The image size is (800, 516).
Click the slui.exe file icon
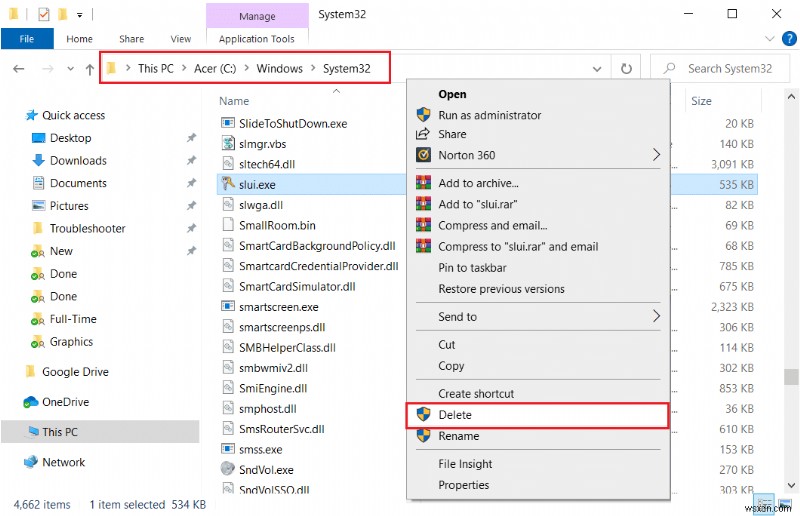(228, 183)
